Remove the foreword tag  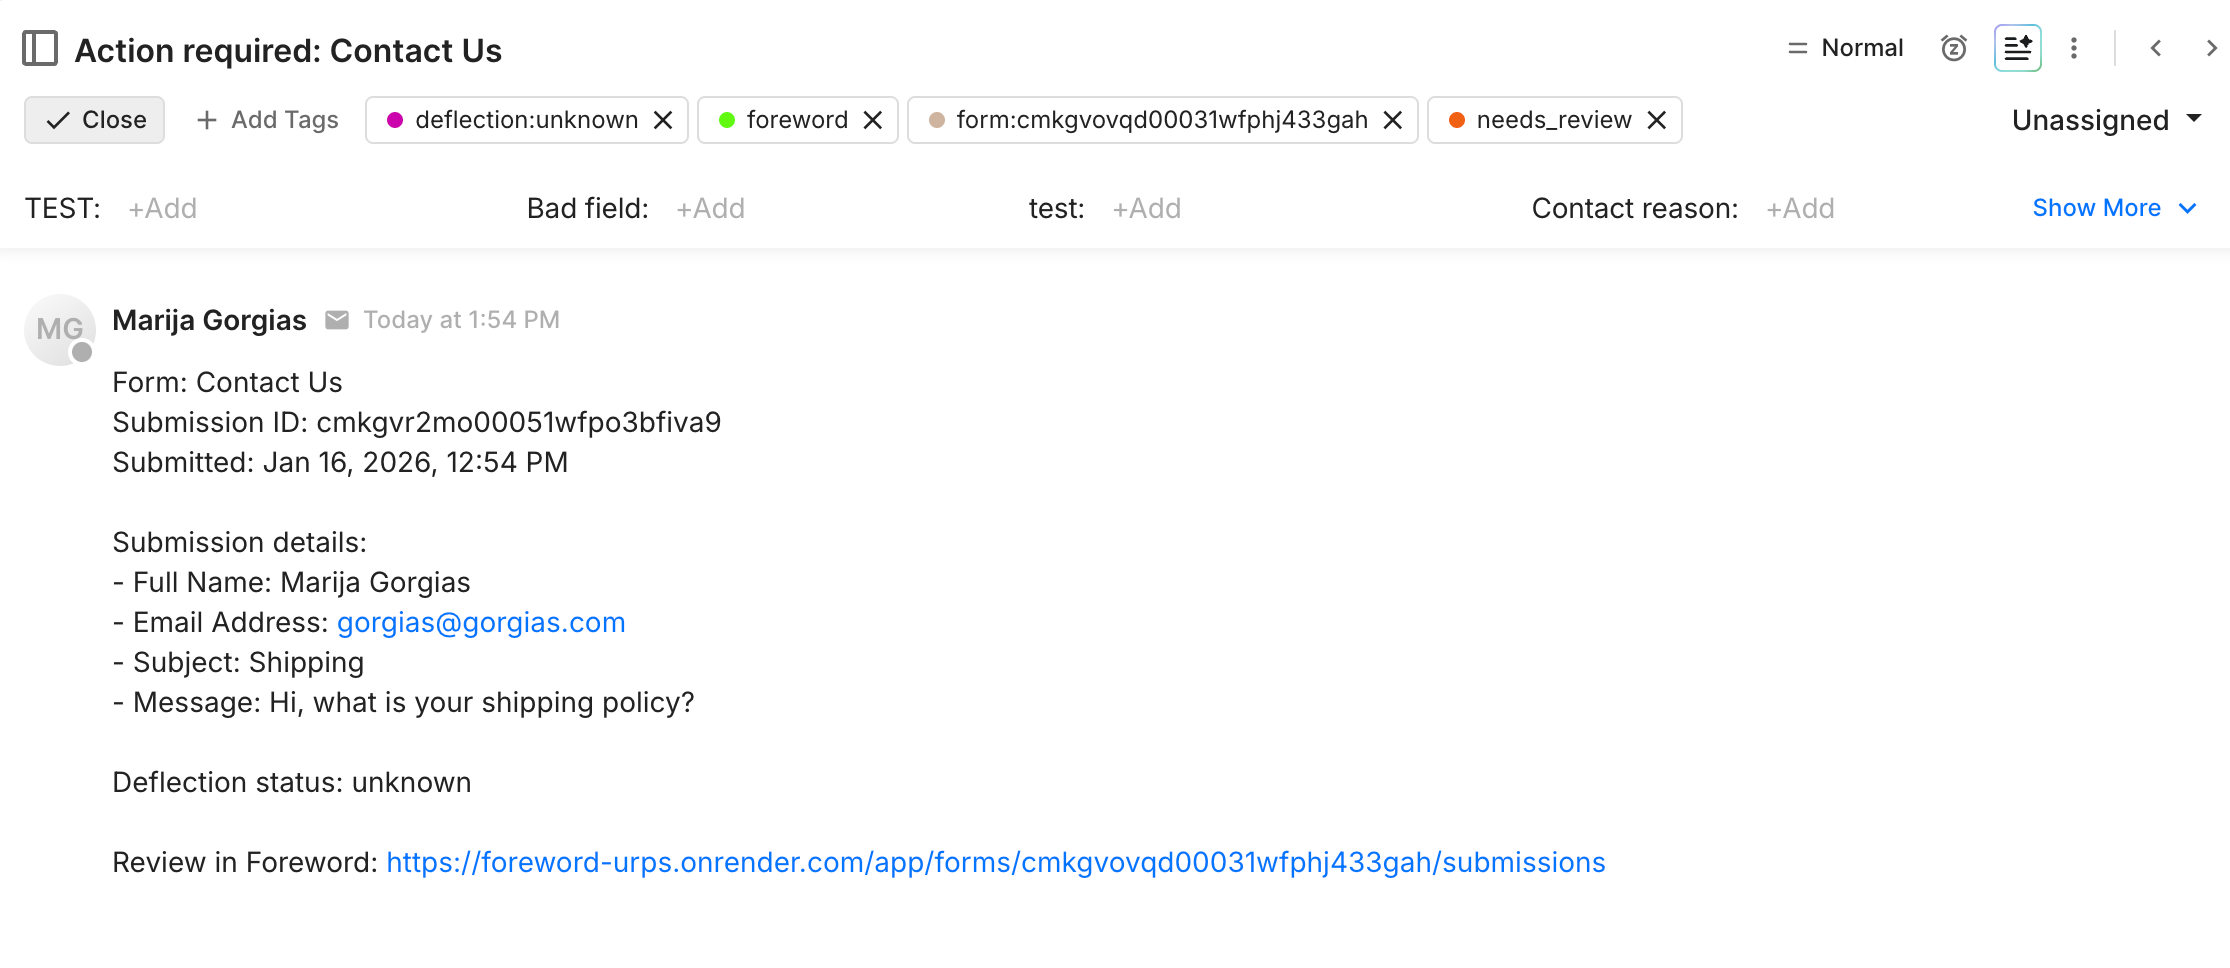pyautogui.click(x=873, y=120)
